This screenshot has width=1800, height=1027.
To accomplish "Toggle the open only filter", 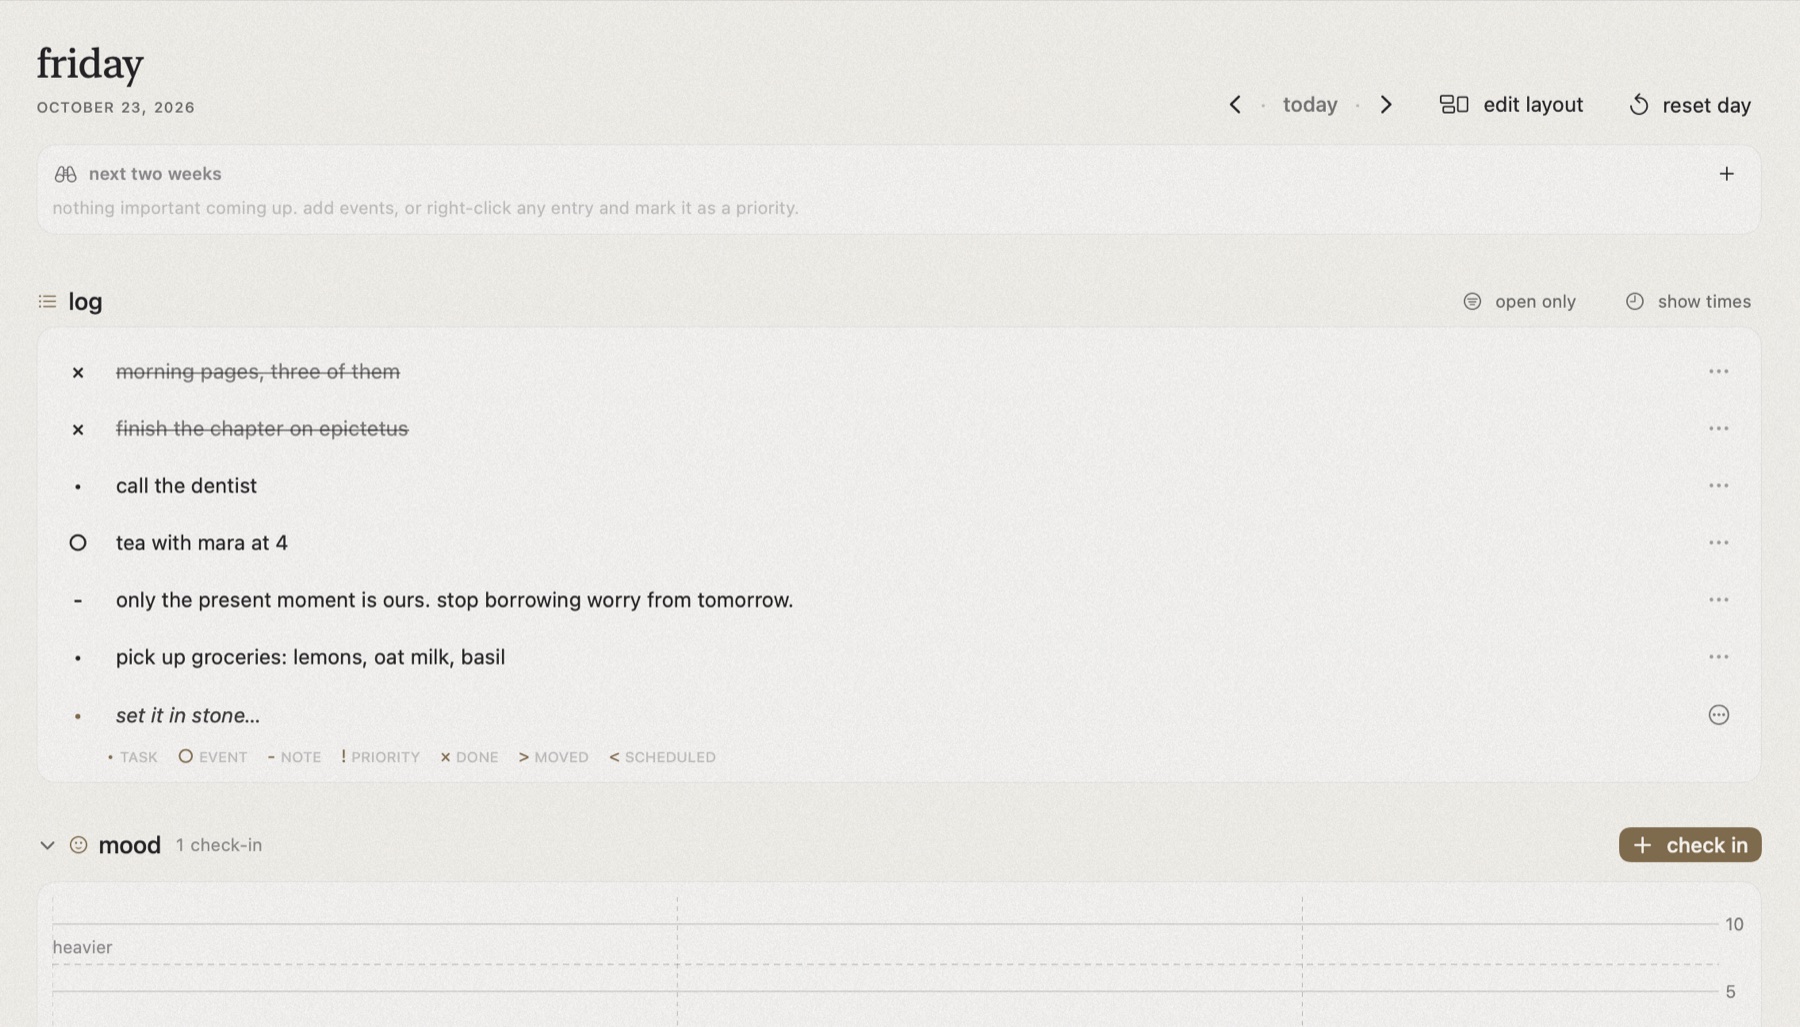I will (1519, 301).
